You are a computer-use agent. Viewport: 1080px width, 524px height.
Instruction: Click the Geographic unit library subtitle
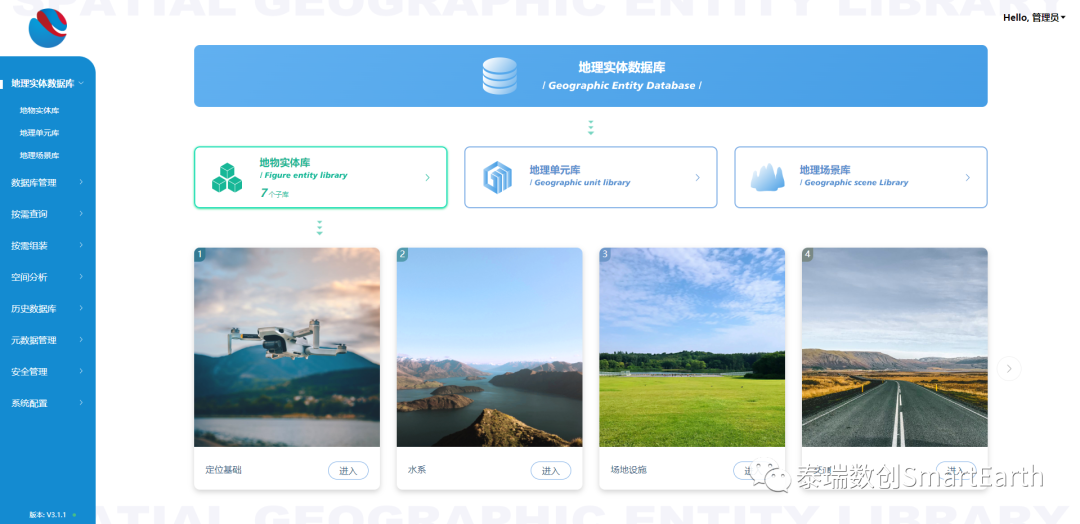[580, 182]
